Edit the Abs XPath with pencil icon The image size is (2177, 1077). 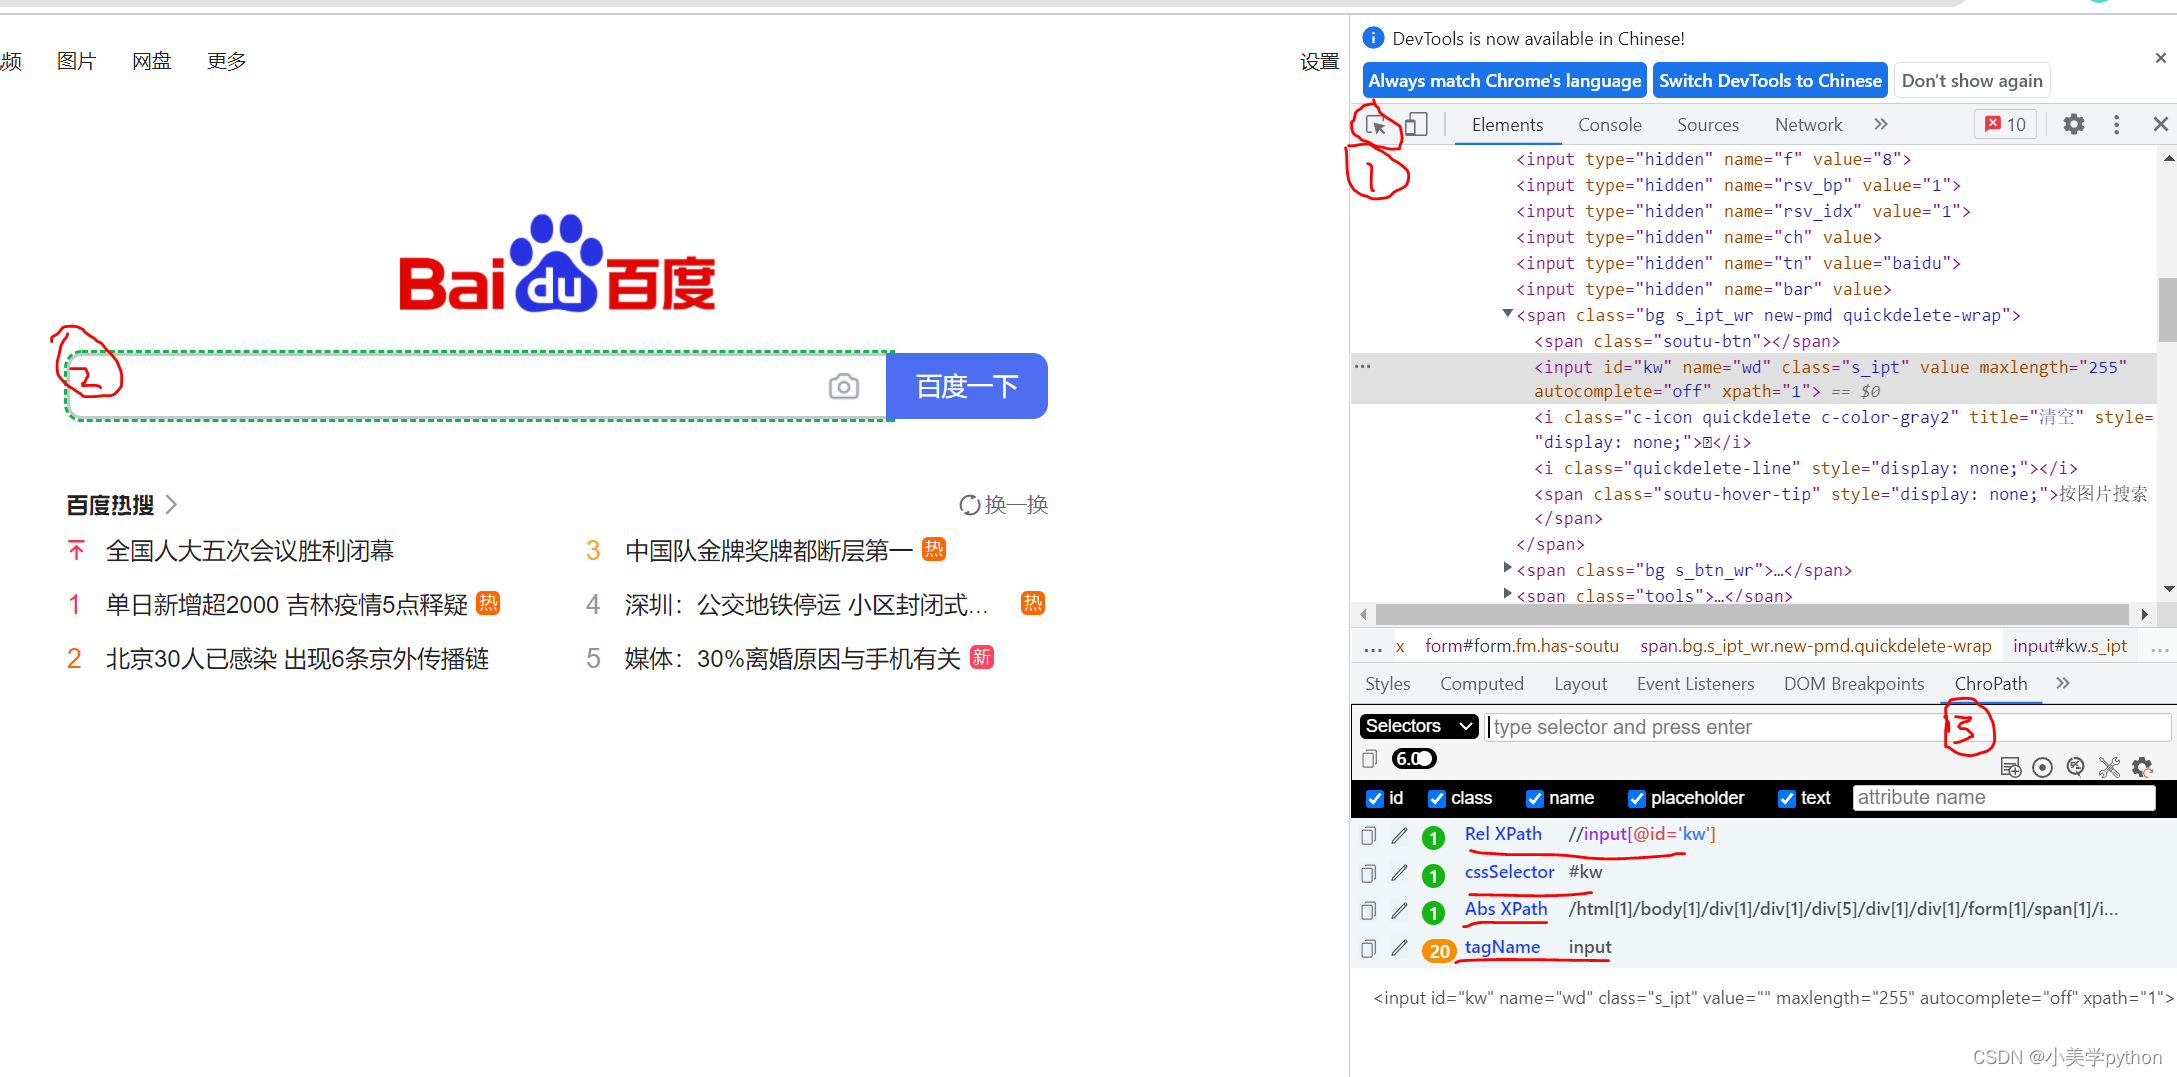point(1399,910)
